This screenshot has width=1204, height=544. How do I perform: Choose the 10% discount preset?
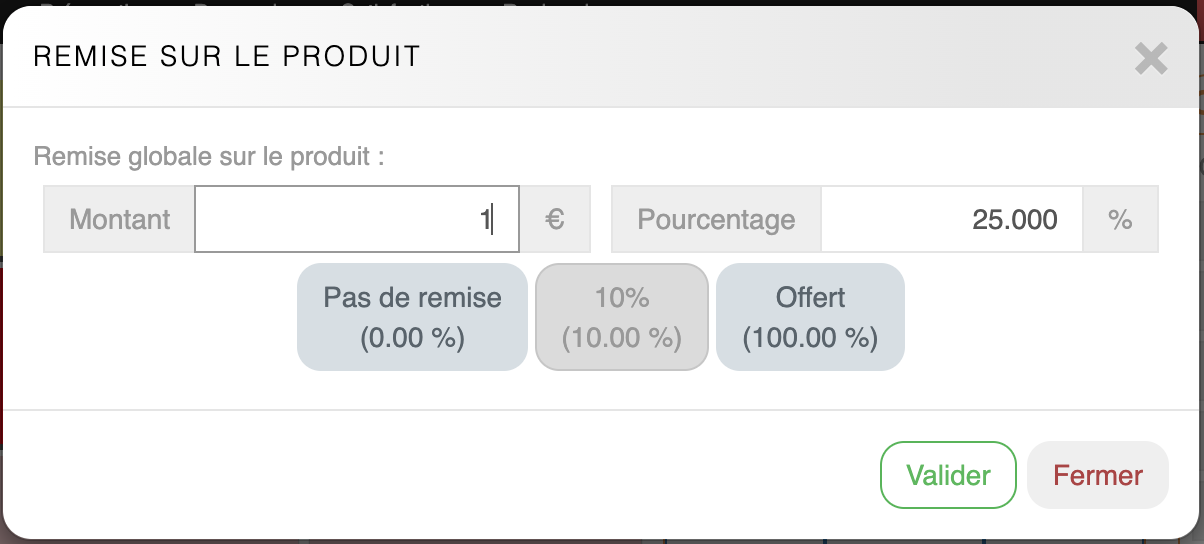pyautogui.click(x=622, y=317)
